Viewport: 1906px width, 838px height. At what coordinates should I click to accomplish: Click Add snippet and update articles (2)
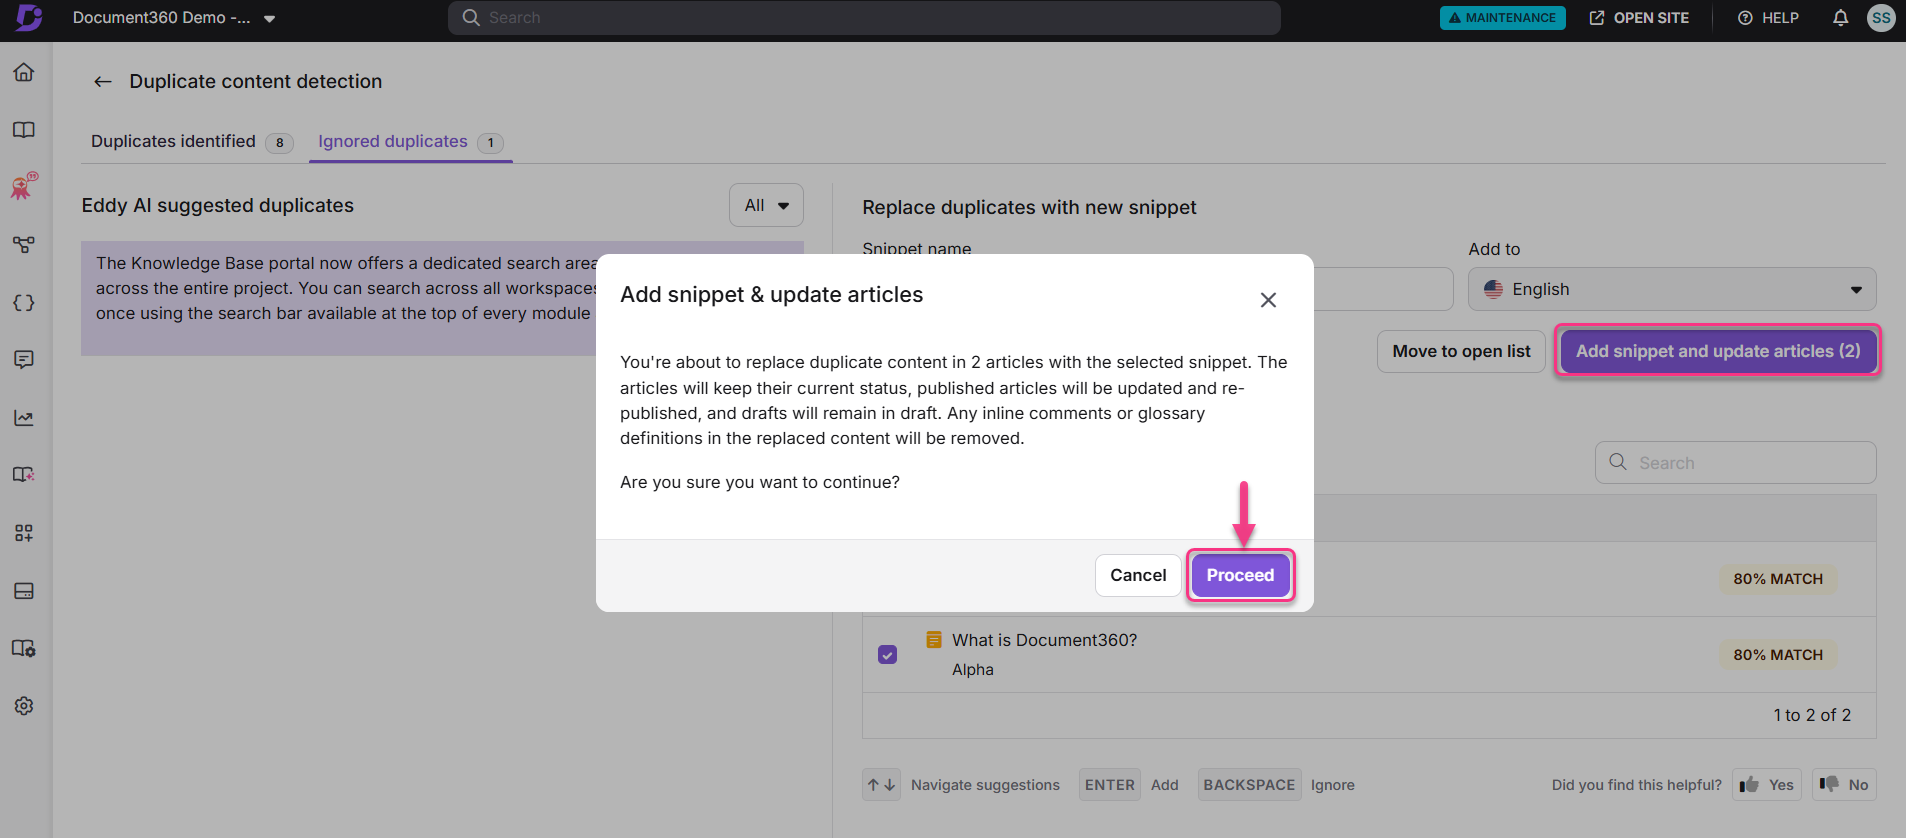point(1718,351)
